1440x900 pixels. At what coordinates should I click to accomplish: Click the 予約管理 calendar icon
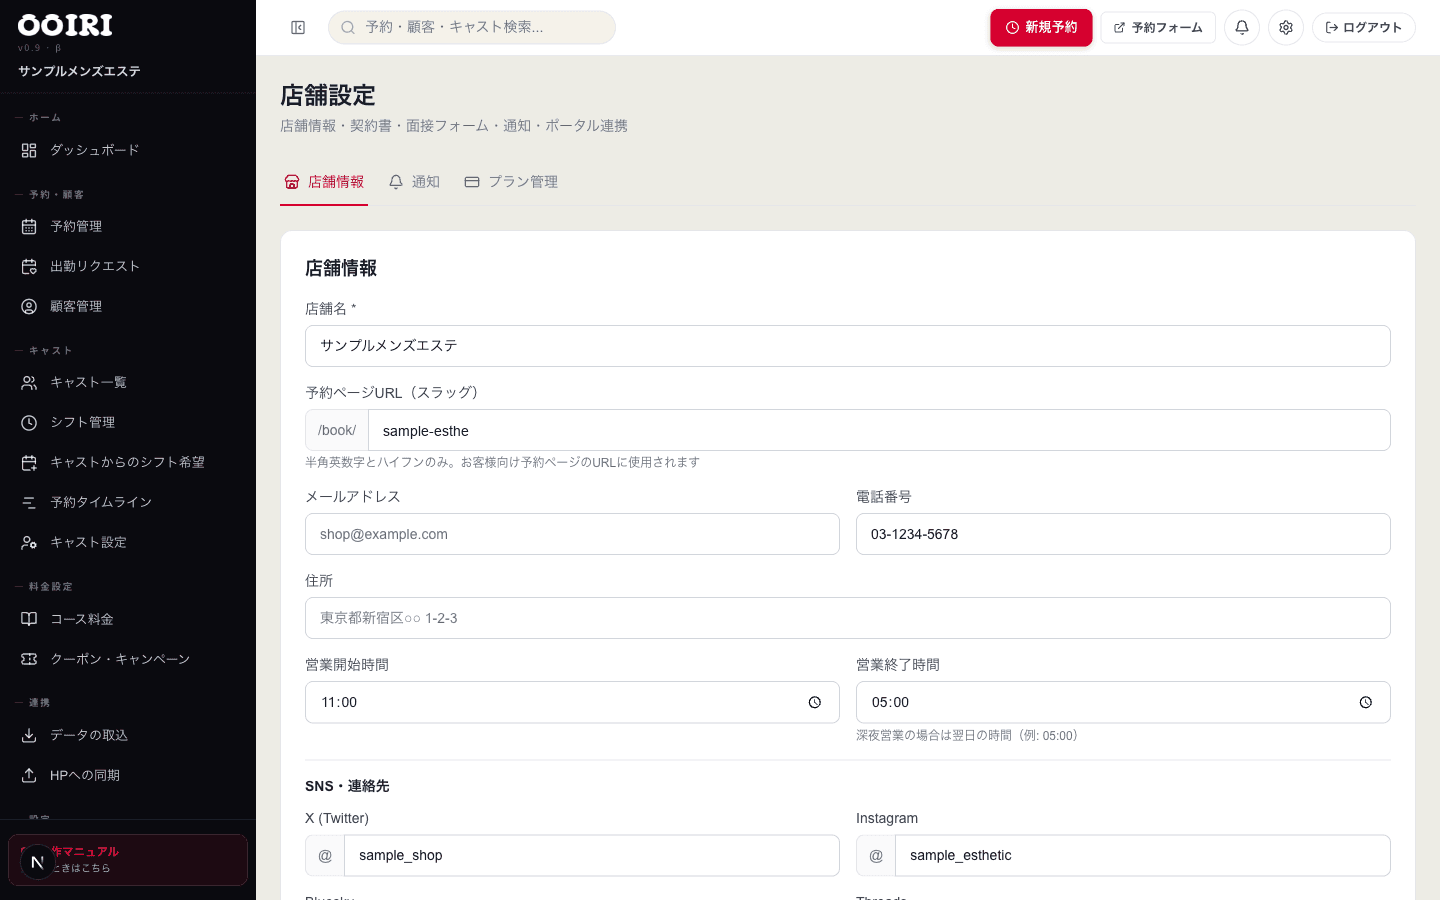click(29, 226)
